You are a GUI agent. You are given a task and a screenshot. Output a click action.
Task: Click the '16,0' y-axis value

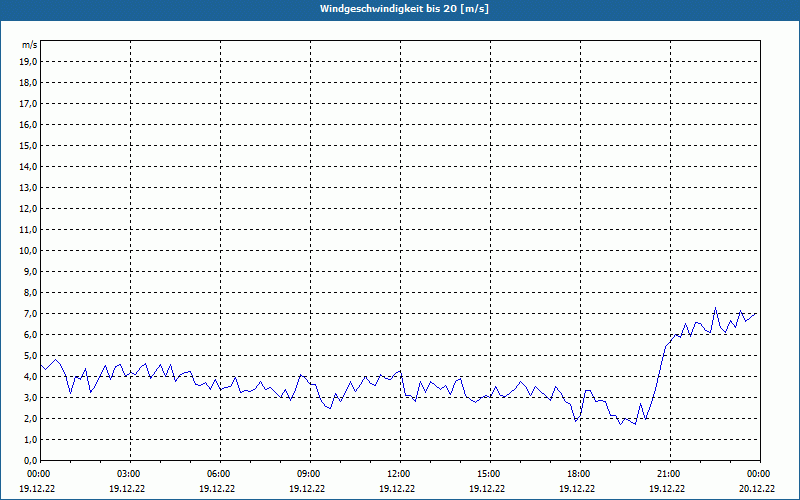click(28, 124)
